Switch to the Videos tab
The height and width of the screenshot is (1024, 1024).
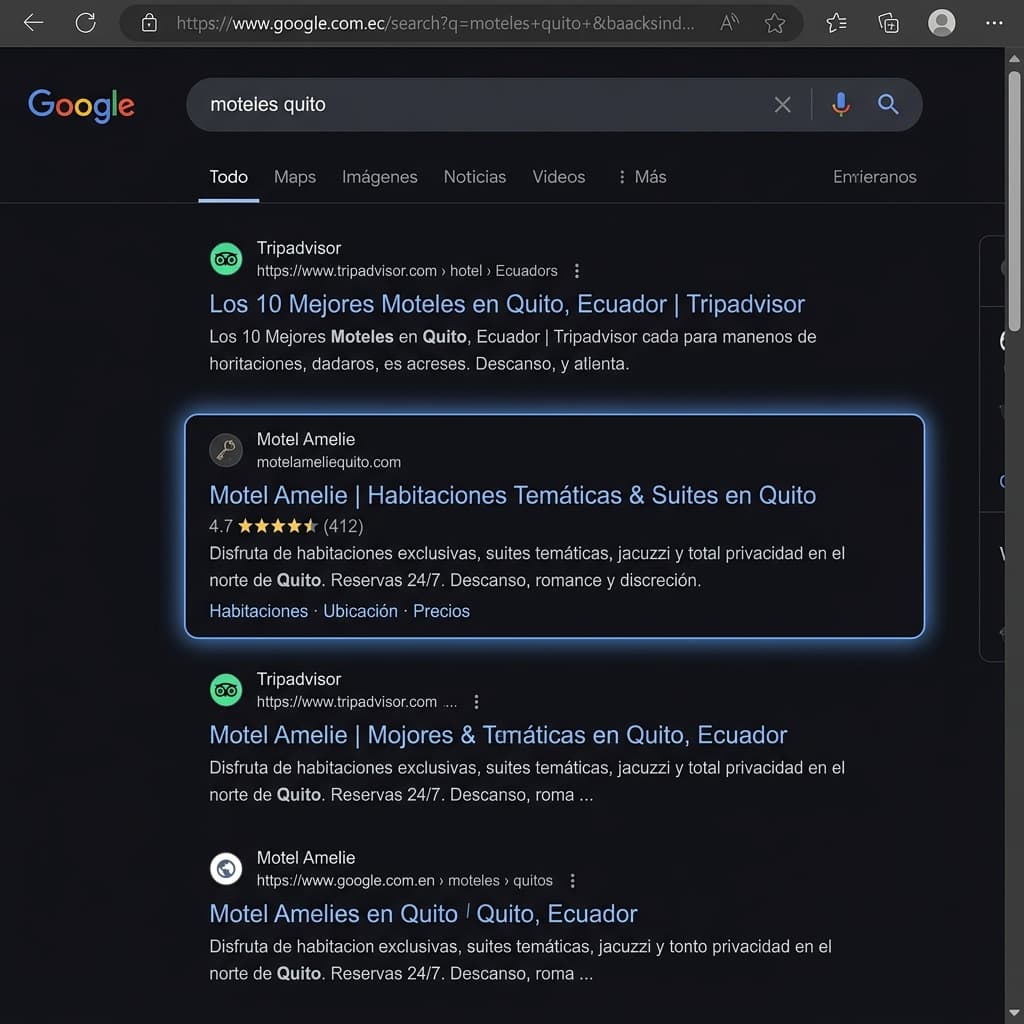click(x=558, y=177)
